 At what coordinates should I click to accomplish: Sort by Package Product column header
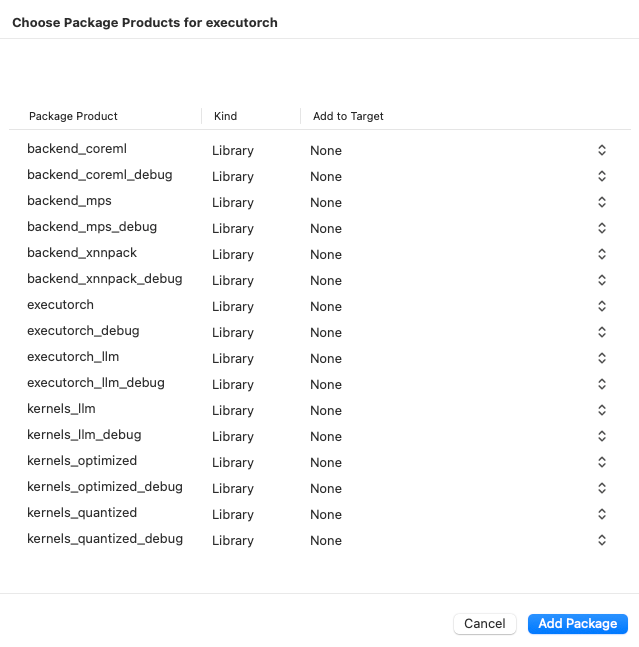(73, 116)
